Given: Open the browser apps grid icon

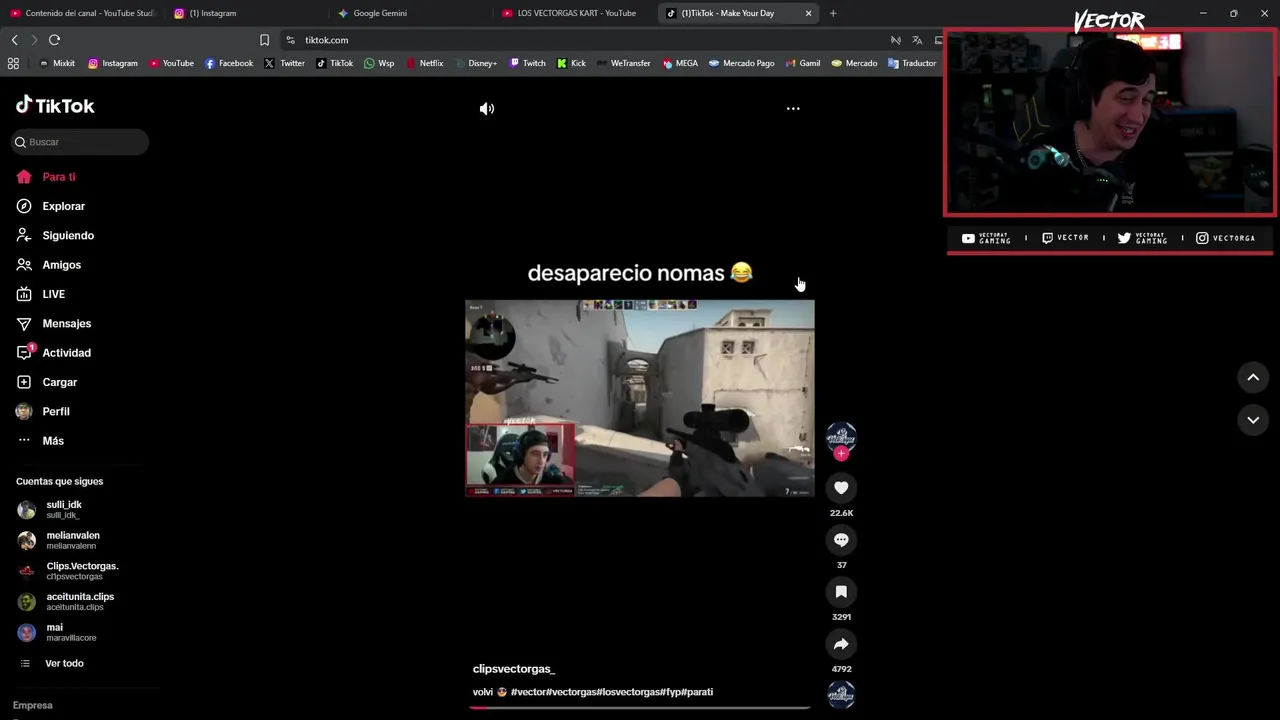Looking at the screenshot, I should coord(13,63).
